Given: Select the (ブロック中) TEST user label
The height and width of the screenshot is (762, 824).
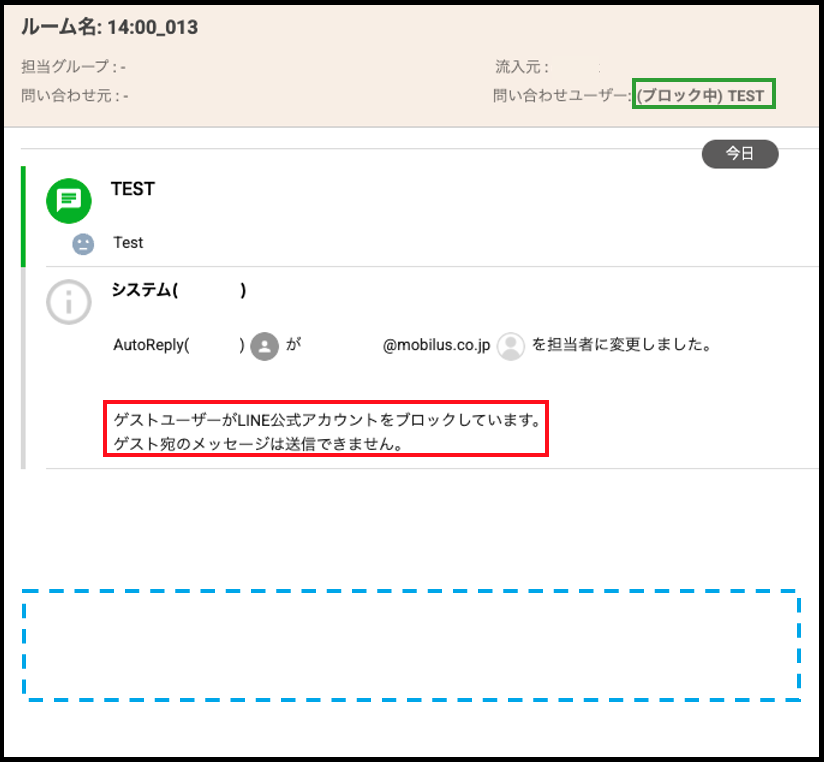Looking at the screenshot, I should [x=703, y=96].
